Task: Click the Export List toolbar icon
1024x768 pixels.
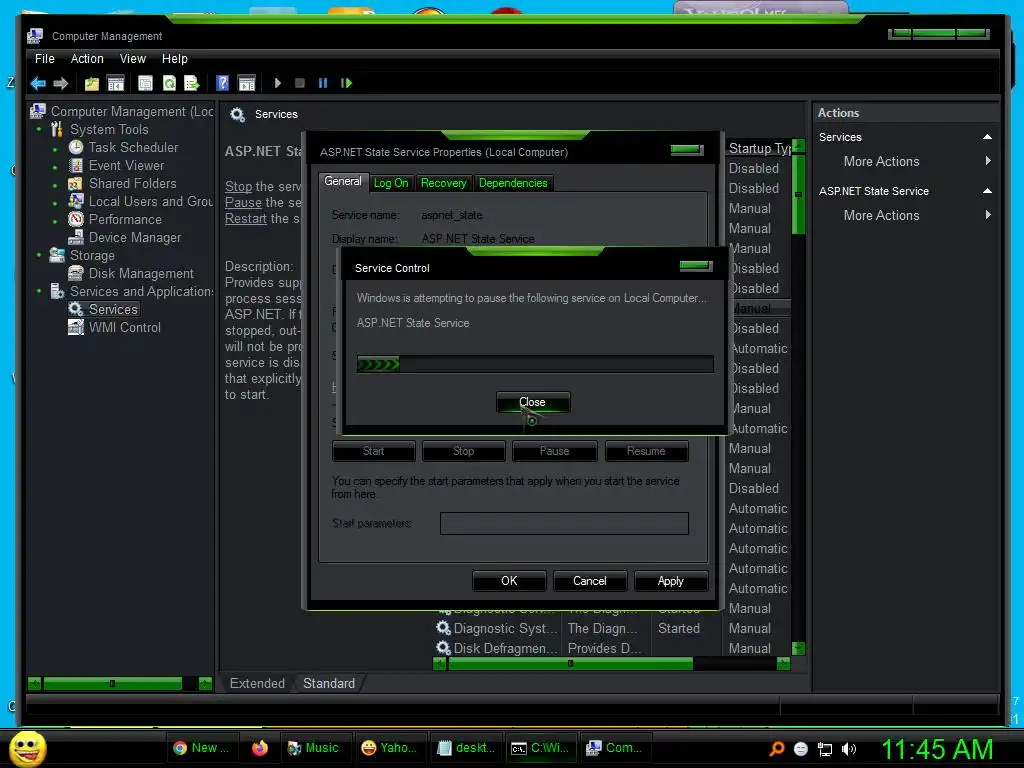Action: pos(191,83)
